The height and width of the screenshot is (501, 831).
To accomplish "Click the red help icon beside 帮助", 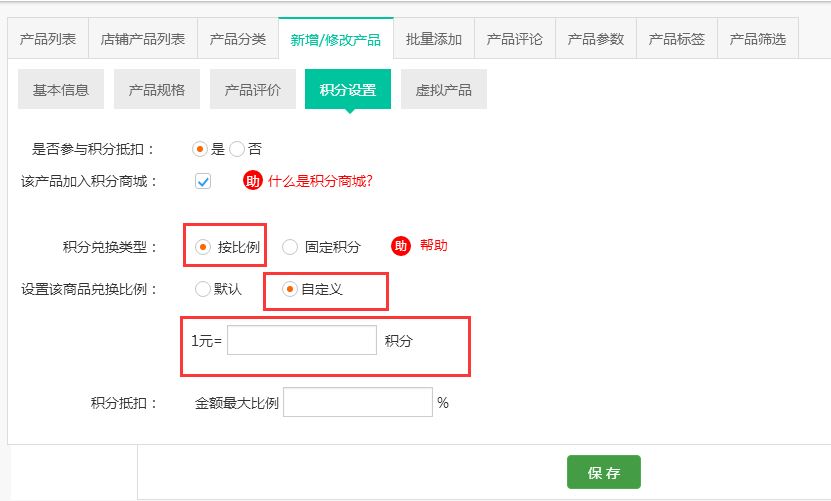I will click(x=401, y=246).
